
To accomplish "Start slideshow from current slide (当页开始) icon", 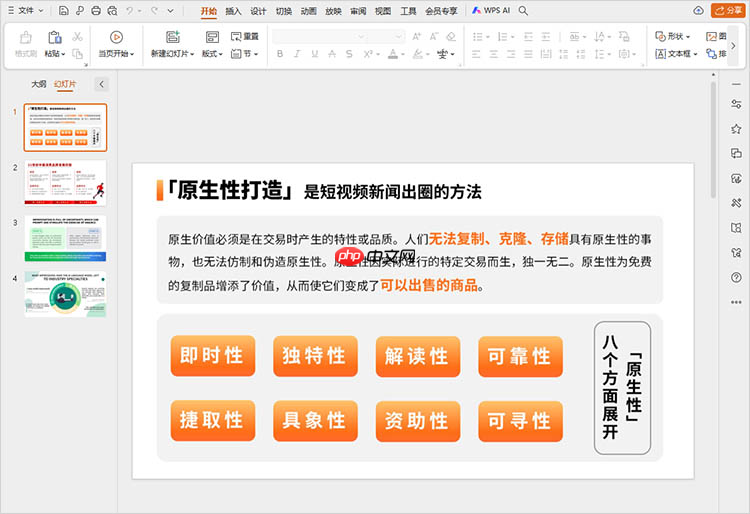I will 116,37.
